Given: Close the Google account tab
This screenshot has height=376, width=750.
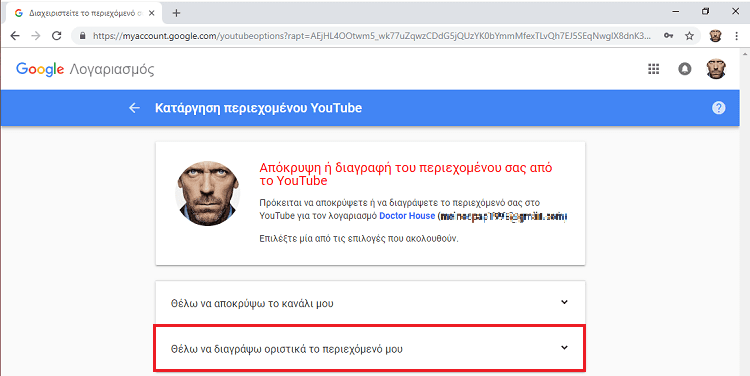Looking at the screenshot, I should (x=152, y=13).
